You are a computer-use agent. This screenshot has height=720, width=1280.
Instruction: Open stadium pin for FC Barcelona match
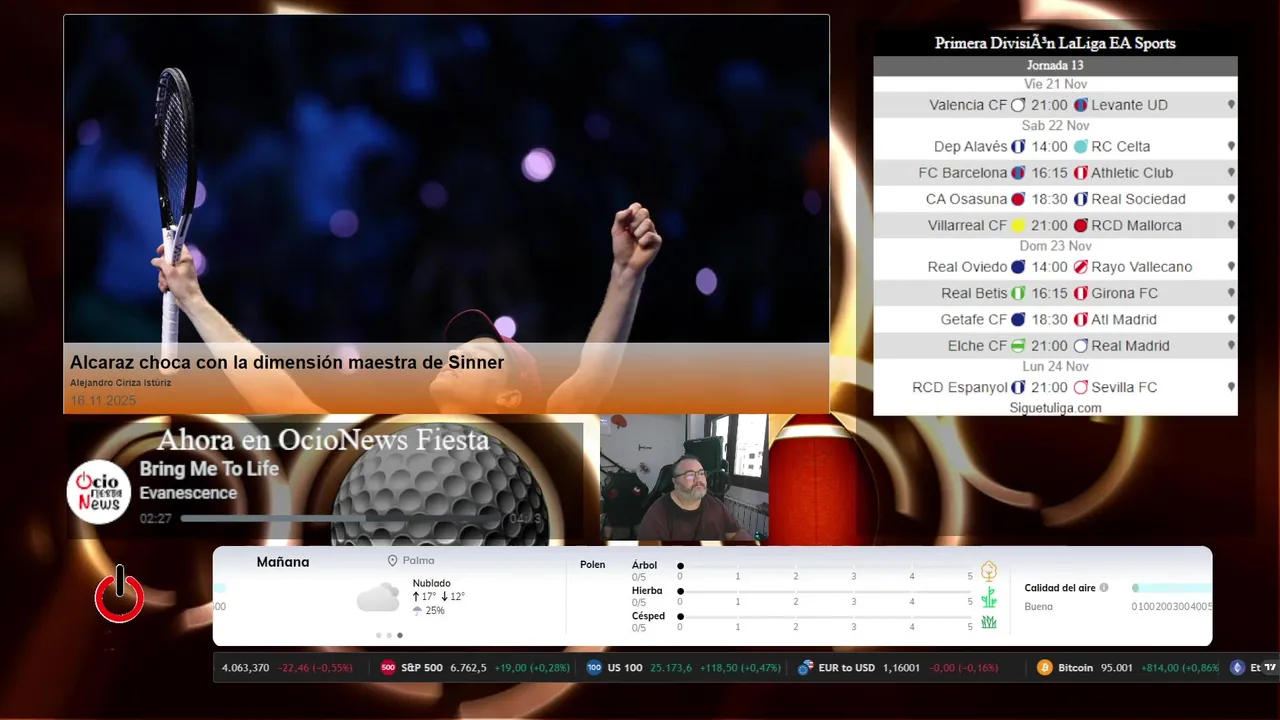[1231, 173]
